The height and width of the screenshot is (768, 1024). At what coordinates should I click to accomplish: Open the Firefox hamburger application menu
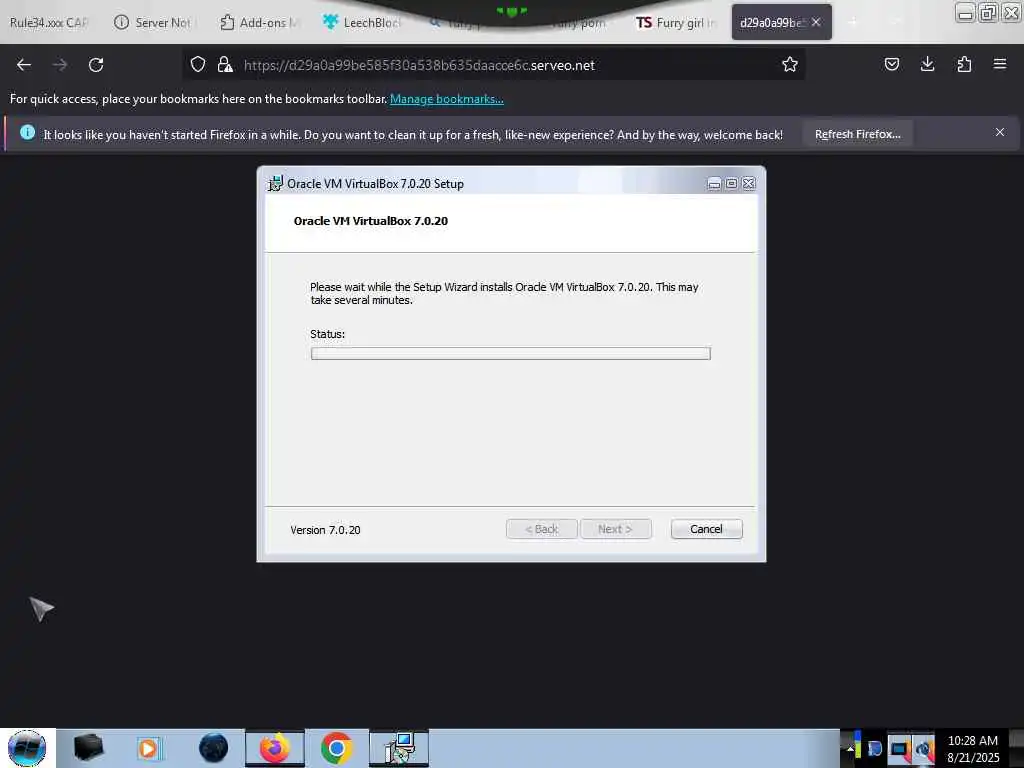(x=1000, y=64)
